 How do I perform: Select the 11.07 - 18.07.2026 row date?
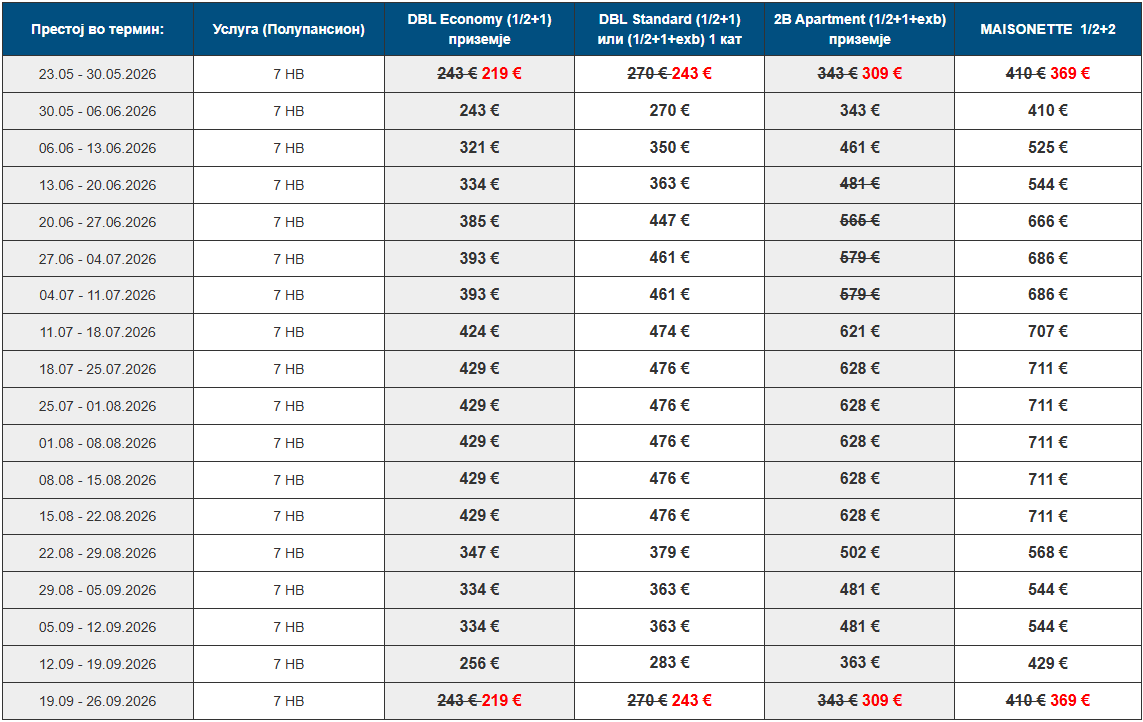(x=98, y=332)
